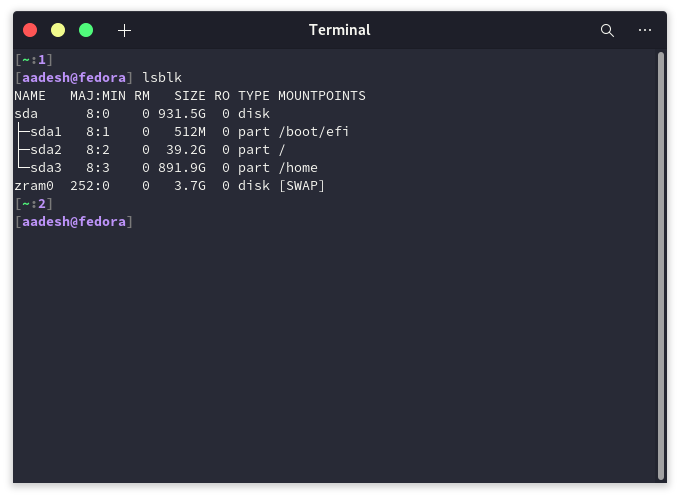Close the terminal with the red button

coord(30,30)
